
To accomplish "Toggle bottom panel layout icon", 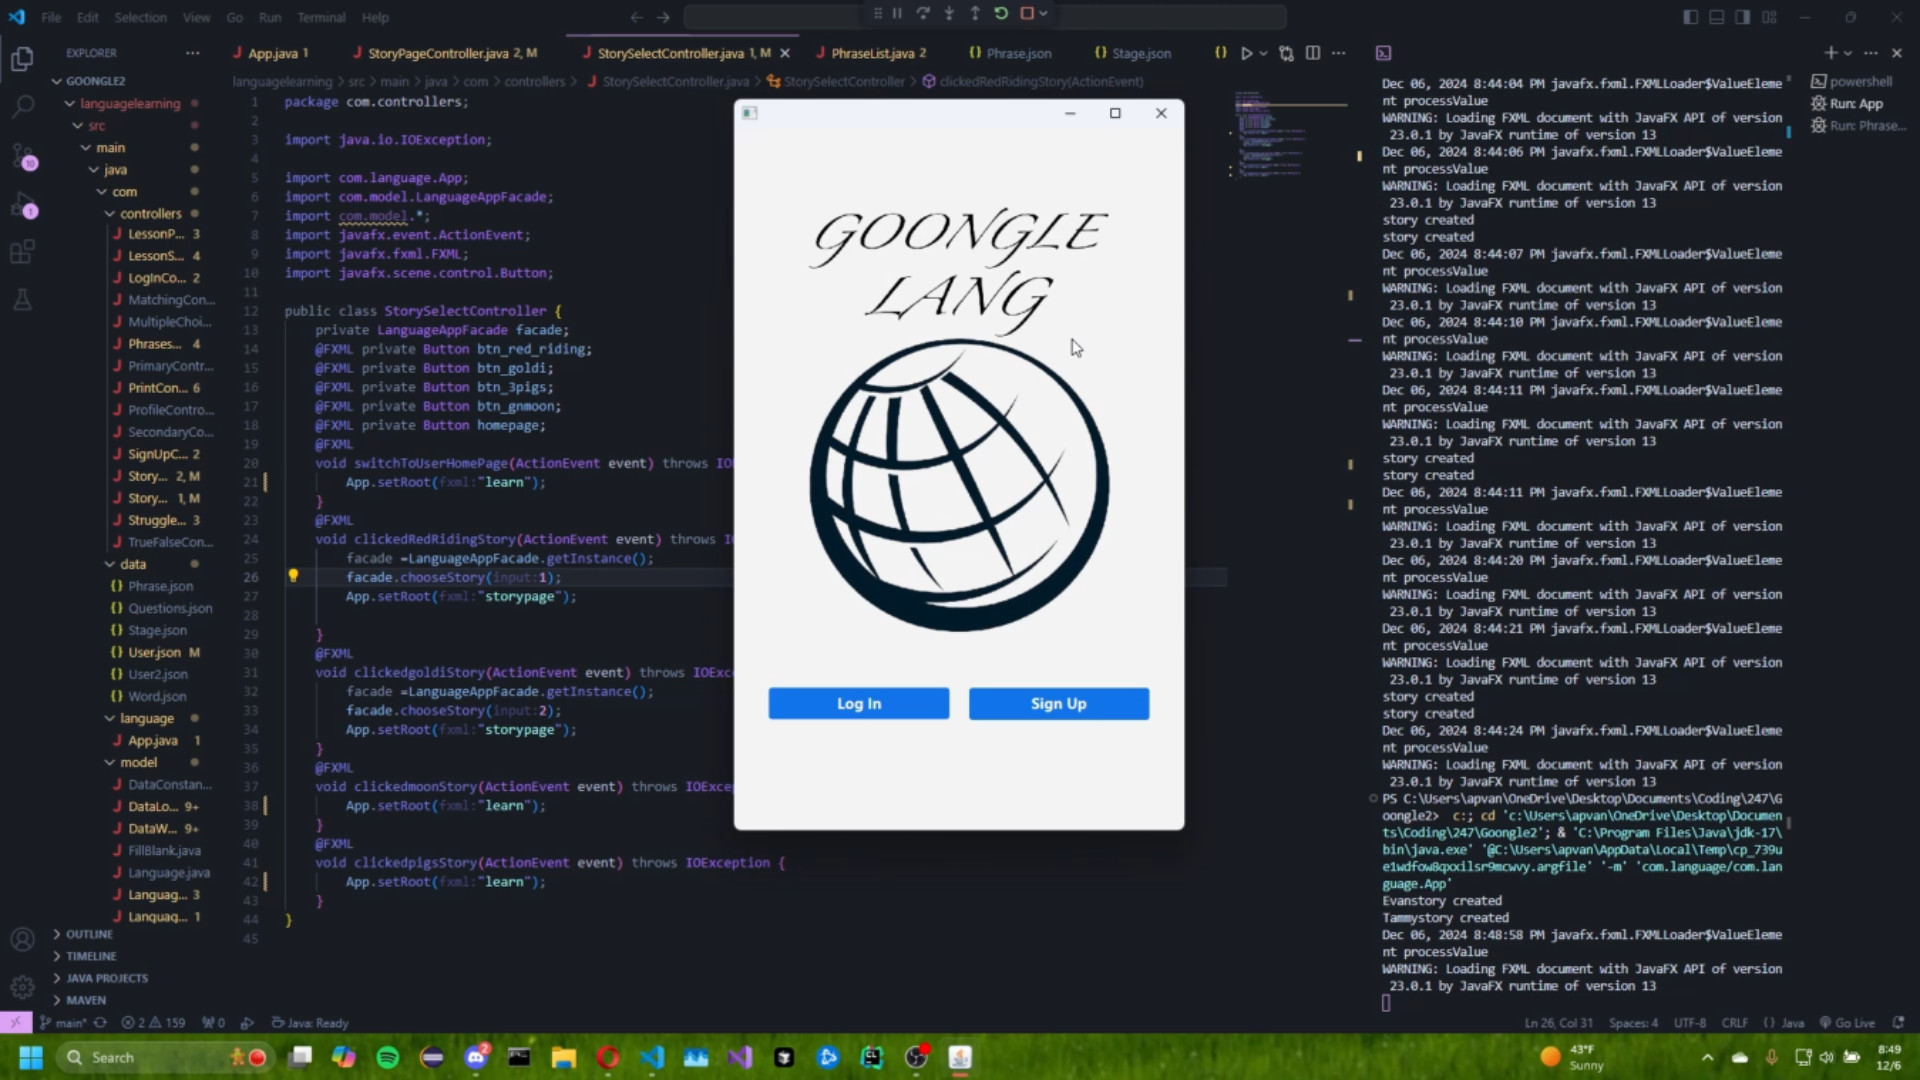I will click(x=1716, y=17).
